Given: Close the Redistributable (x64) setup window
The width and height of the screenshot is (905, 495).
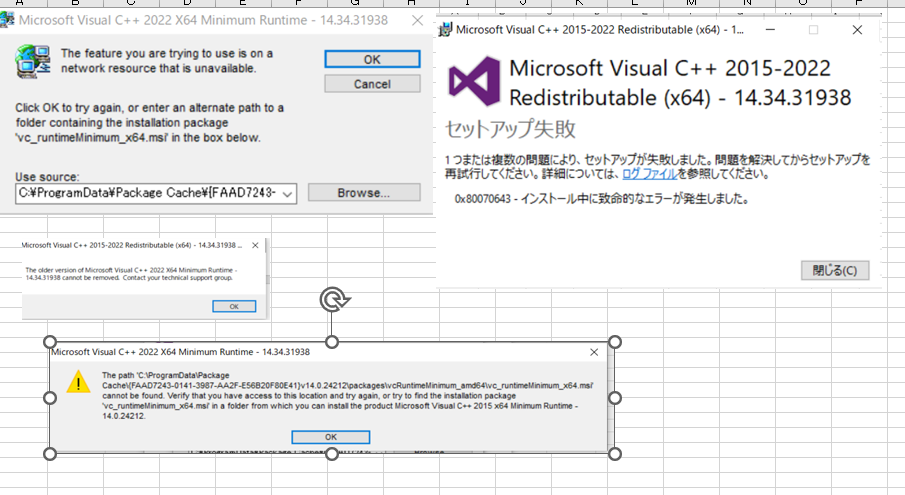Looking at the screenshot, I should tap(857, 29).
